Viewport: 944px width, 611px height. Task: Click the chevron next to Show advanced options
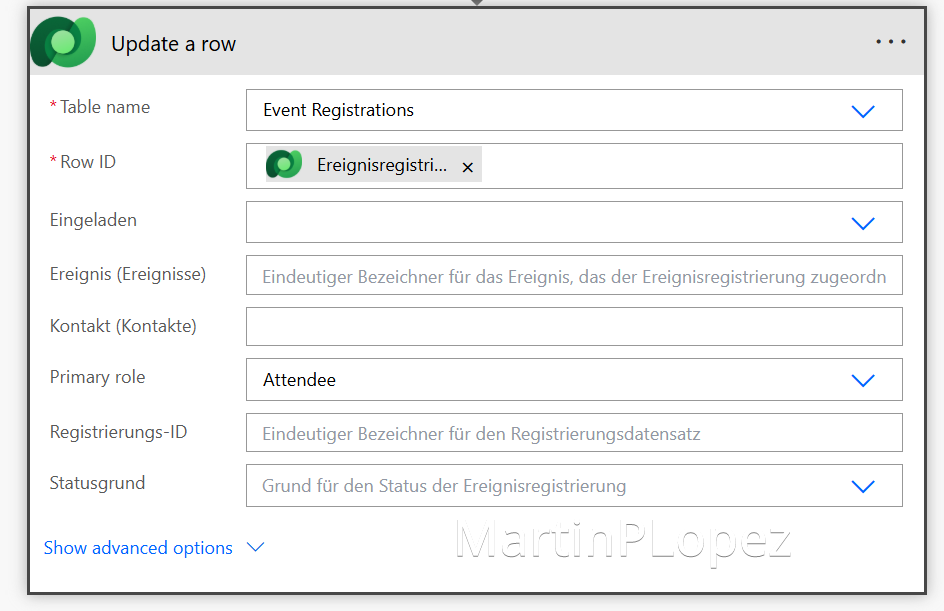click(x=254, y=547)
